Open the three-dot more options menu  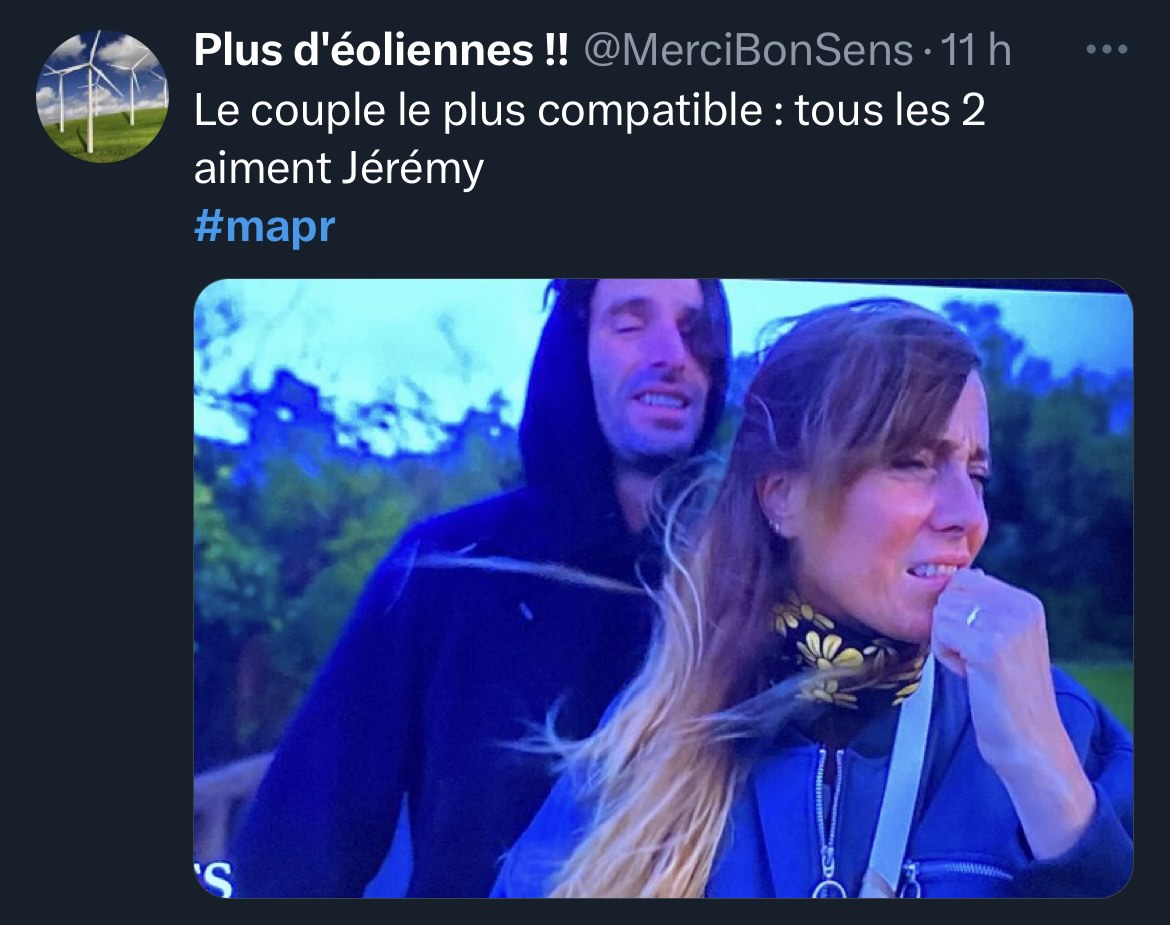click(1107, 50)
